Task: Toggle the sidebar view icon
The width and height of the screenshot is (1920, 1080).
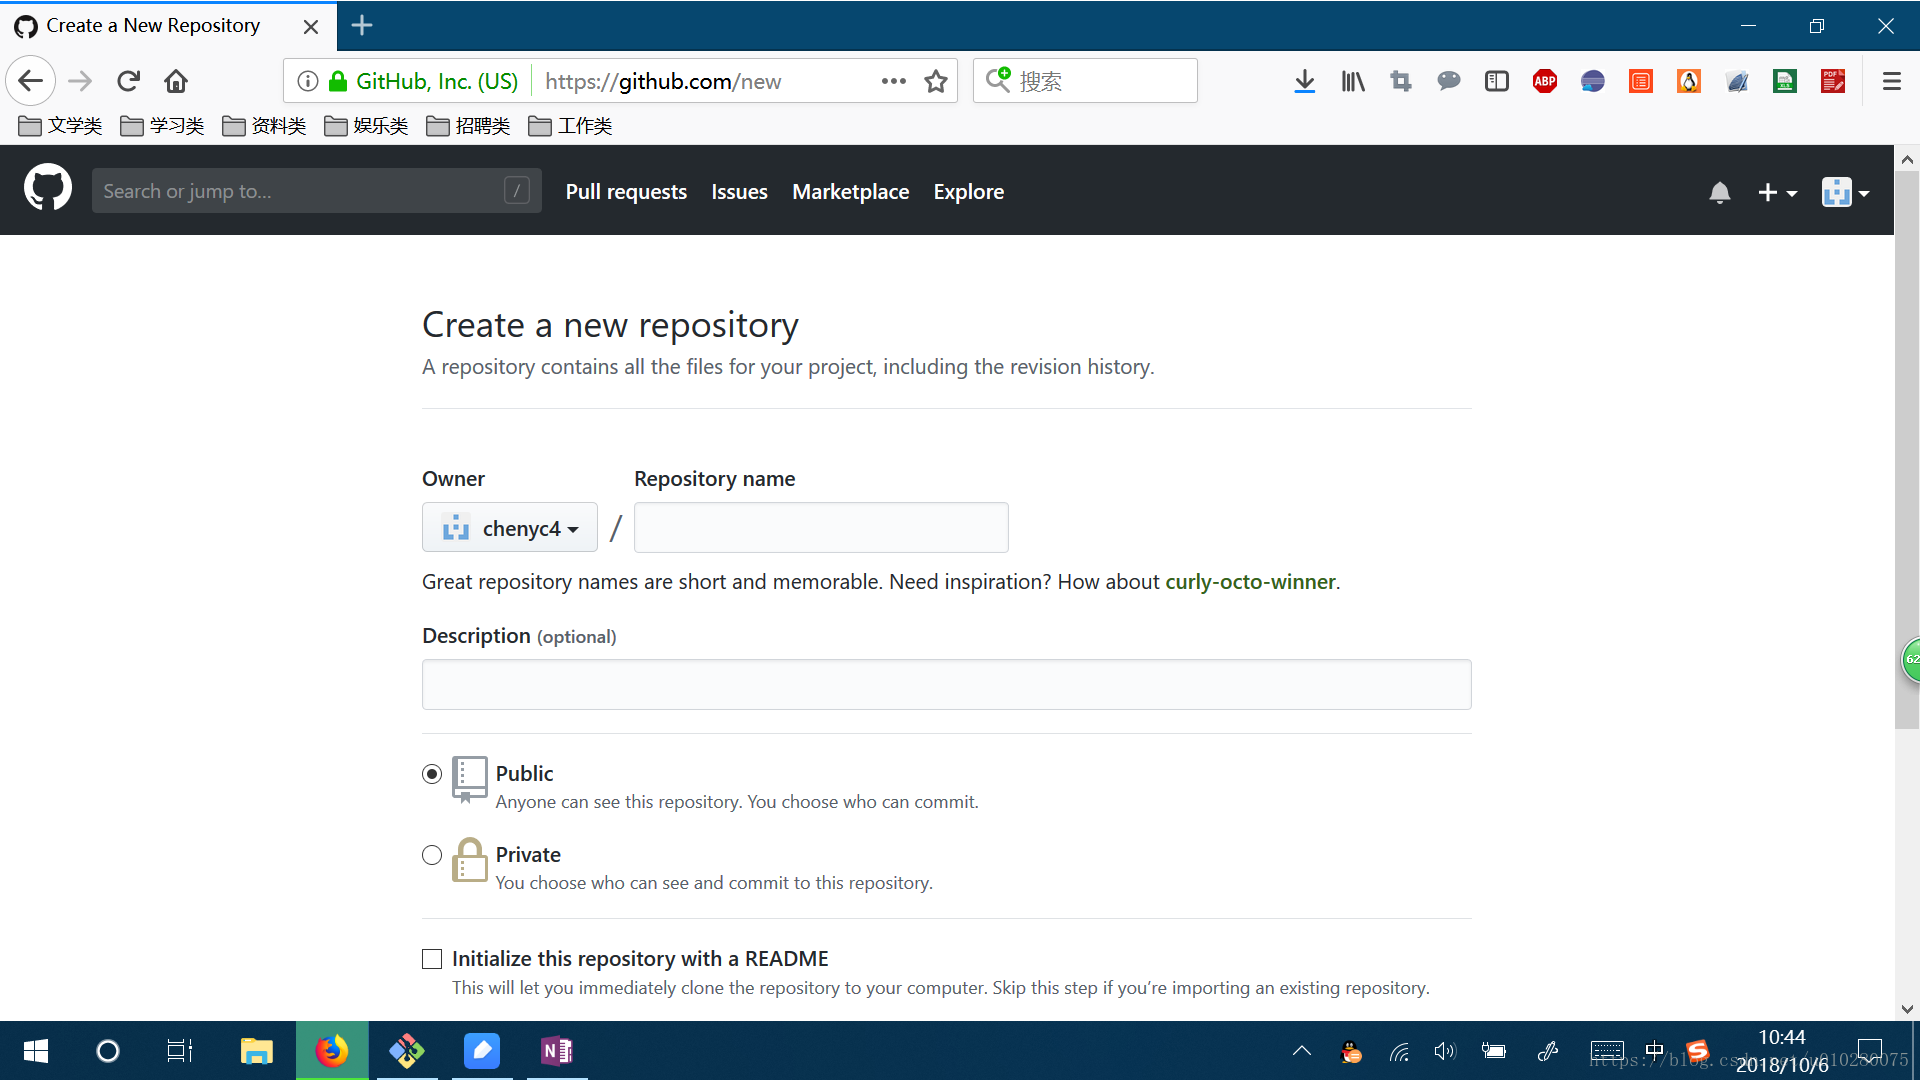Action: pos(1497,81)
